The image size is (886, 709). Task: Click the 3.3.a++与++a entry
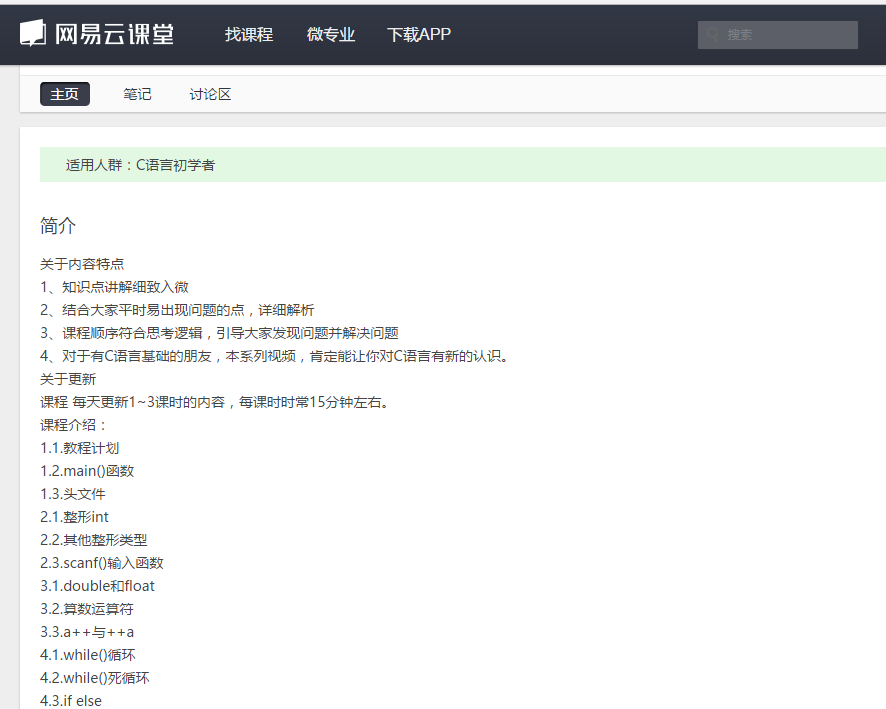[x=87, y=632]
